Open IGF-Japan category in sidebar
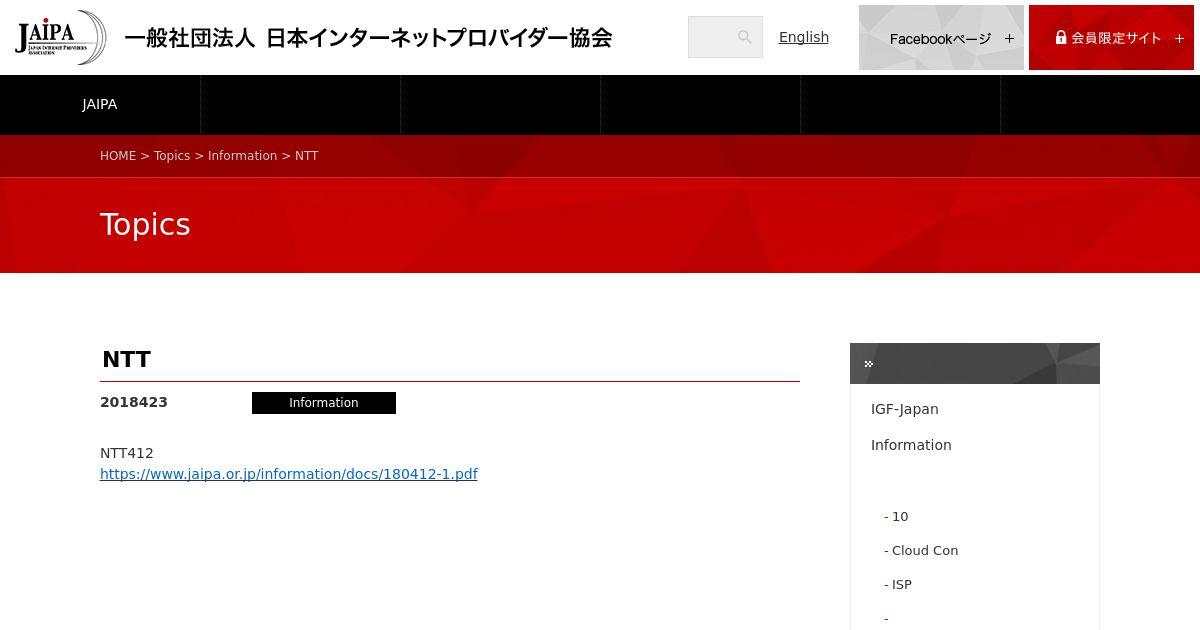 click(x=905, y=409)
